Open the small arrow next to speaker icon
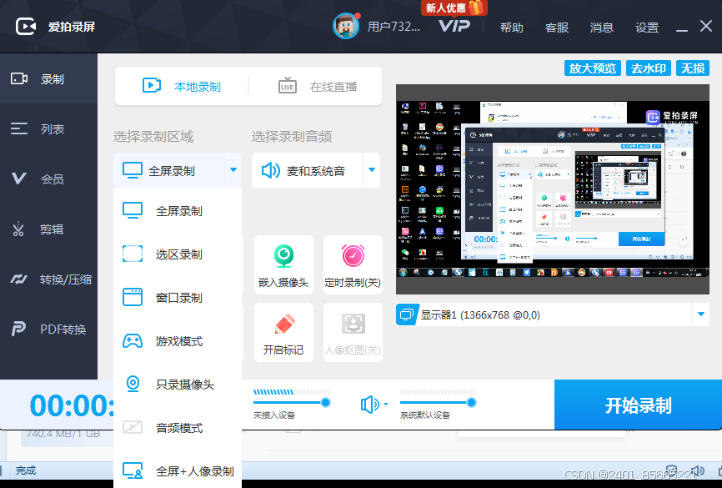Image resolution: width=722 pixels, height=488 pixels. pyautogui.click(x=386, y=404)
